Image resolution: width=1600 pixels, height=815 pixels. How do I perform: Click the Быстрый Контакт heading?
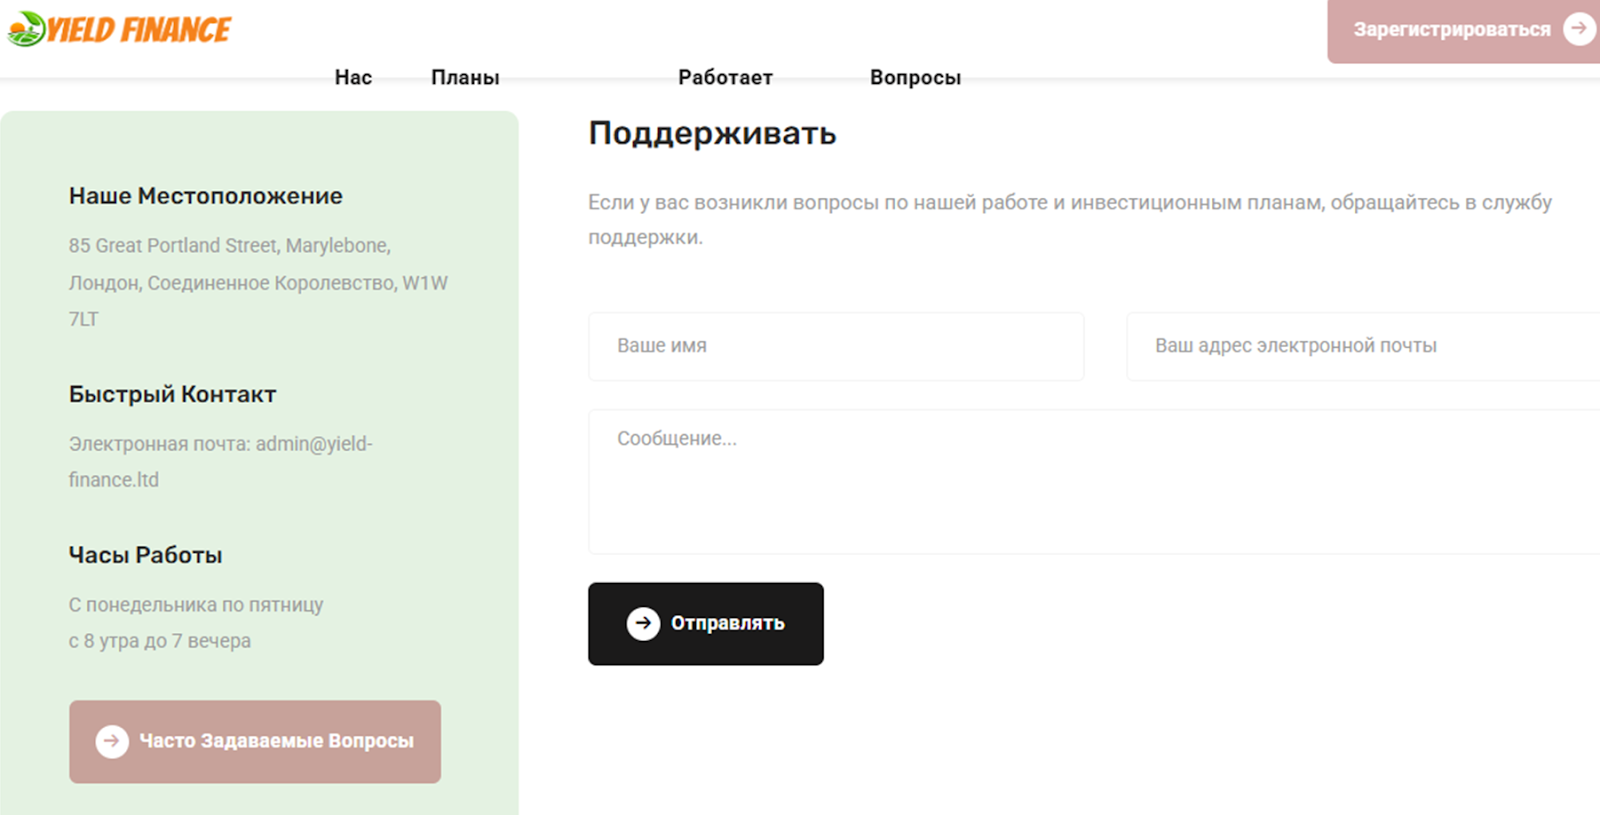pyautogui.click(x=172, y=394)
